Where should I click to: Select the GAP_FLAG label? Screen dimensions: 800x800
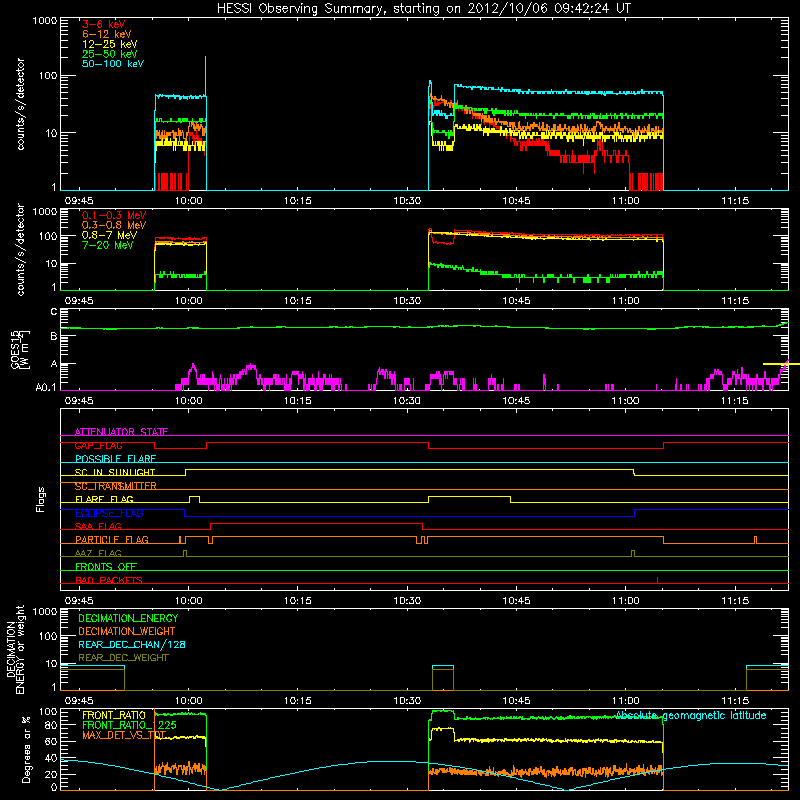pyautogui.click(x=99, y=445)
